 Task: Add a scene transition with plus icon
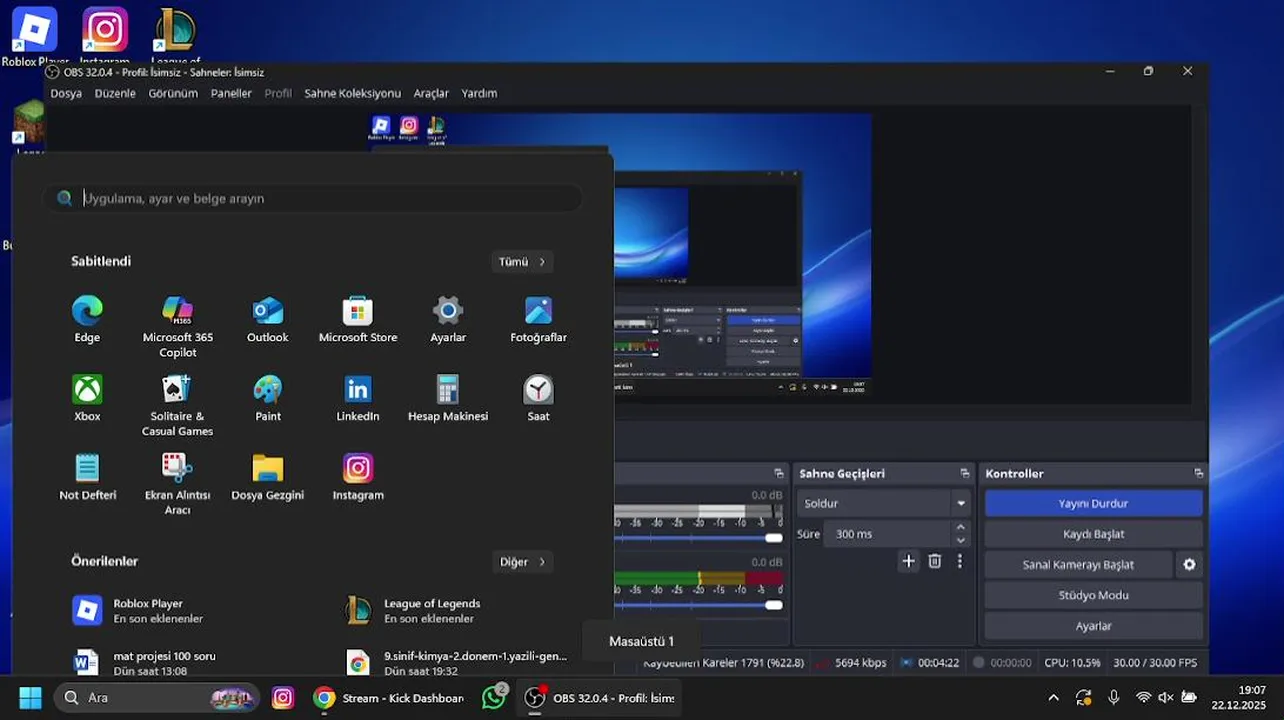(x=908, y=561)
